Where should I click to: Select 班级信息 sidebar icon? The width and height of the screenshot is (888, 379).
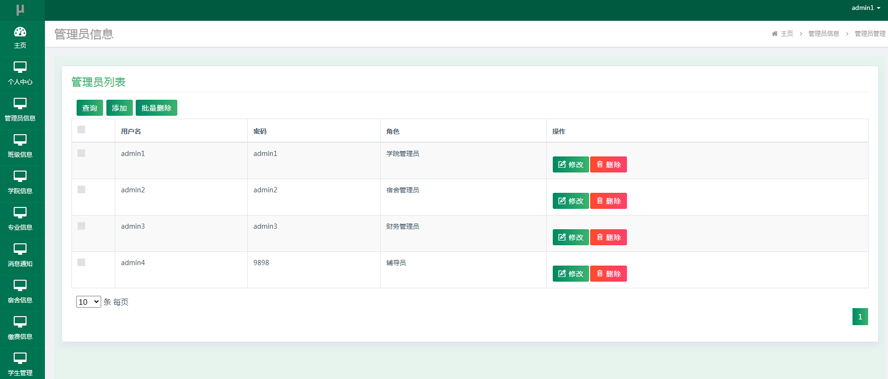tap(20, 140)
